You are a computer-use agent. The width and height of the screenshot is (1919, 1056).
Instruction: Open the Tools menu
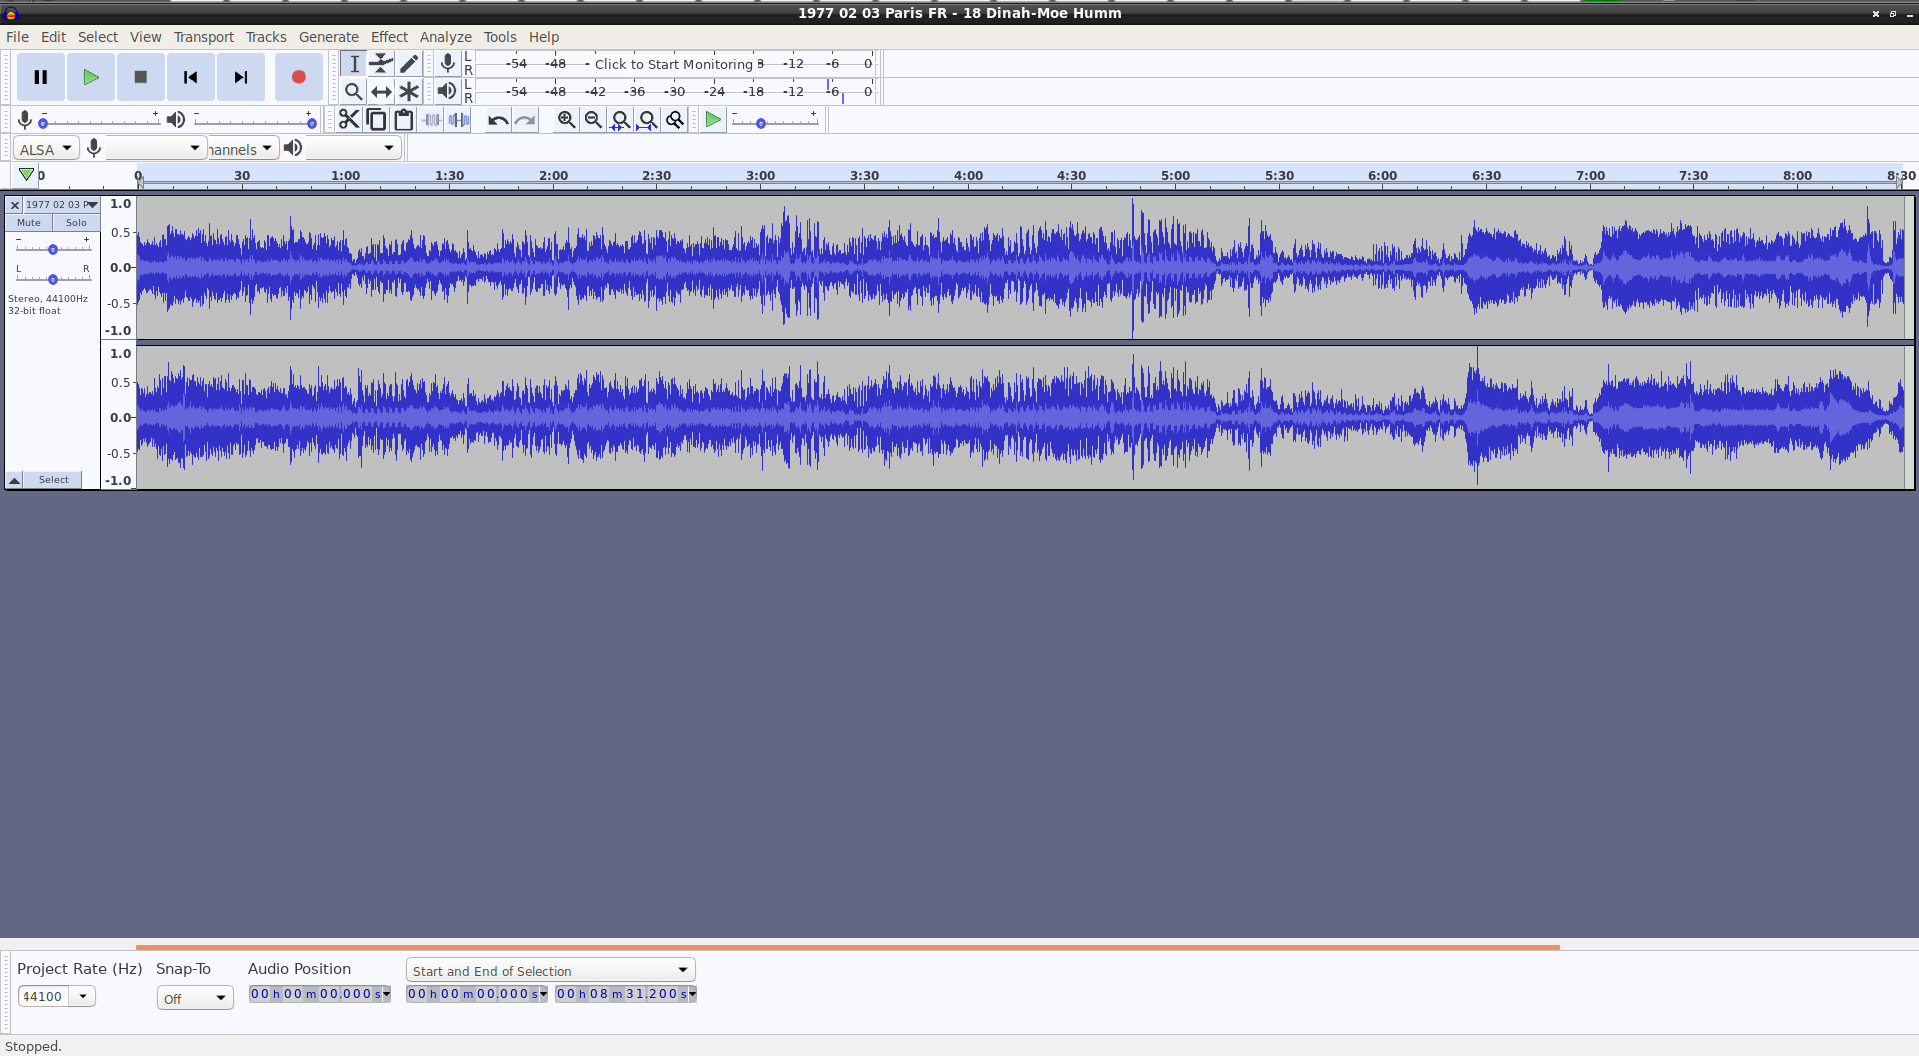(500, 37)
